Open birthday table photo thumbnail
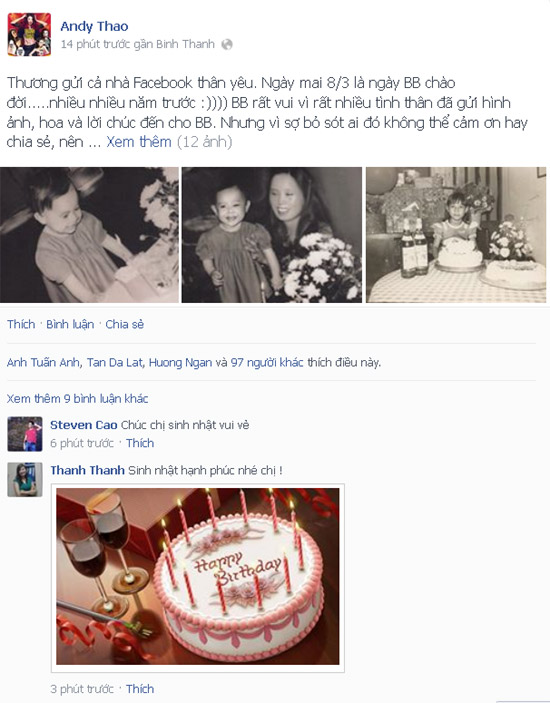The width and height of the screenshot is (550, 703). click(x=456, y=235)
